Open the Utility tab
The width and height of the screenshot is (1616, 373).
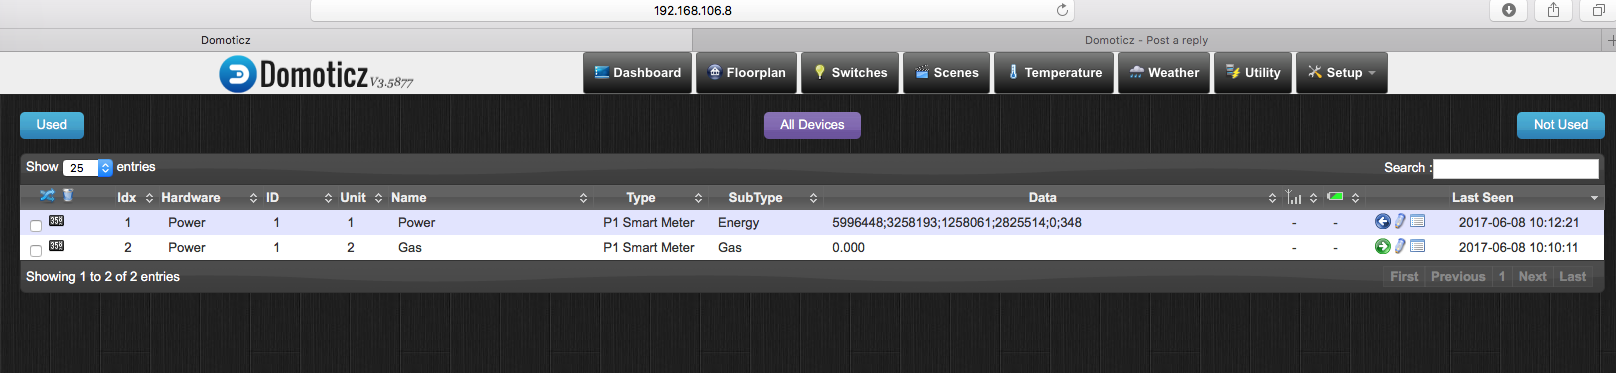pyautogui.click(x=1253, y=73)
